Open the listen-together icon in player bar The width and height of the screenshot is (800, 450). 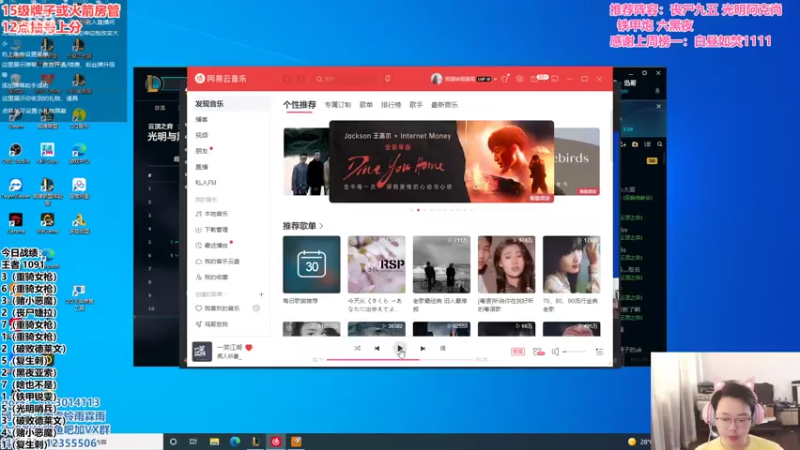538,352
